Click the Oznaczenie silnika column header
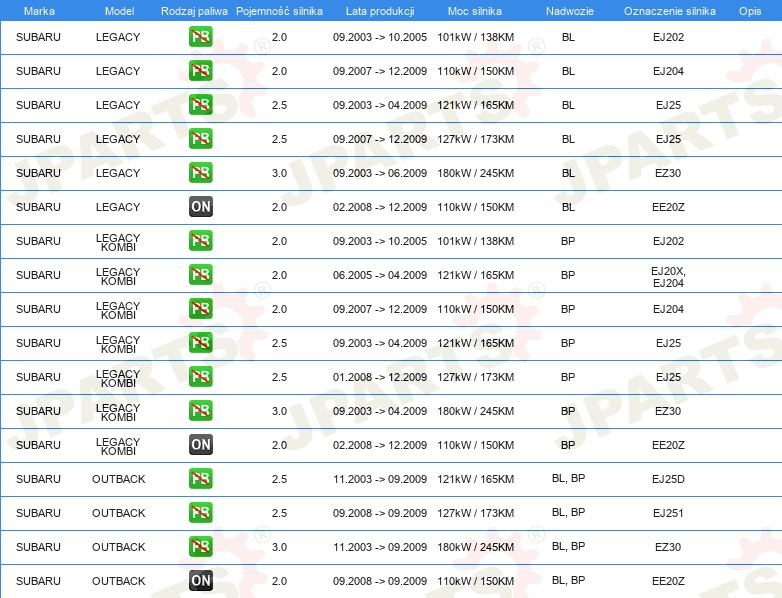782x598 pixels. click(670, 11)
